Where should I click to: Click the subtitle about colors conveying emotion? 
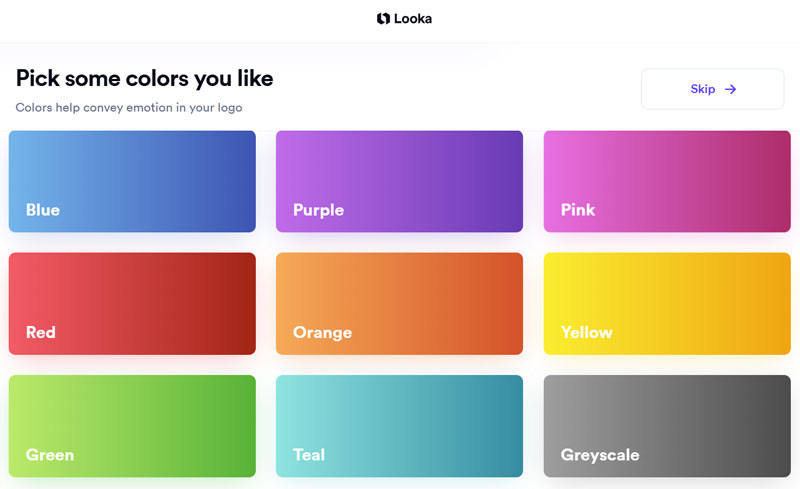click(129, 107)
